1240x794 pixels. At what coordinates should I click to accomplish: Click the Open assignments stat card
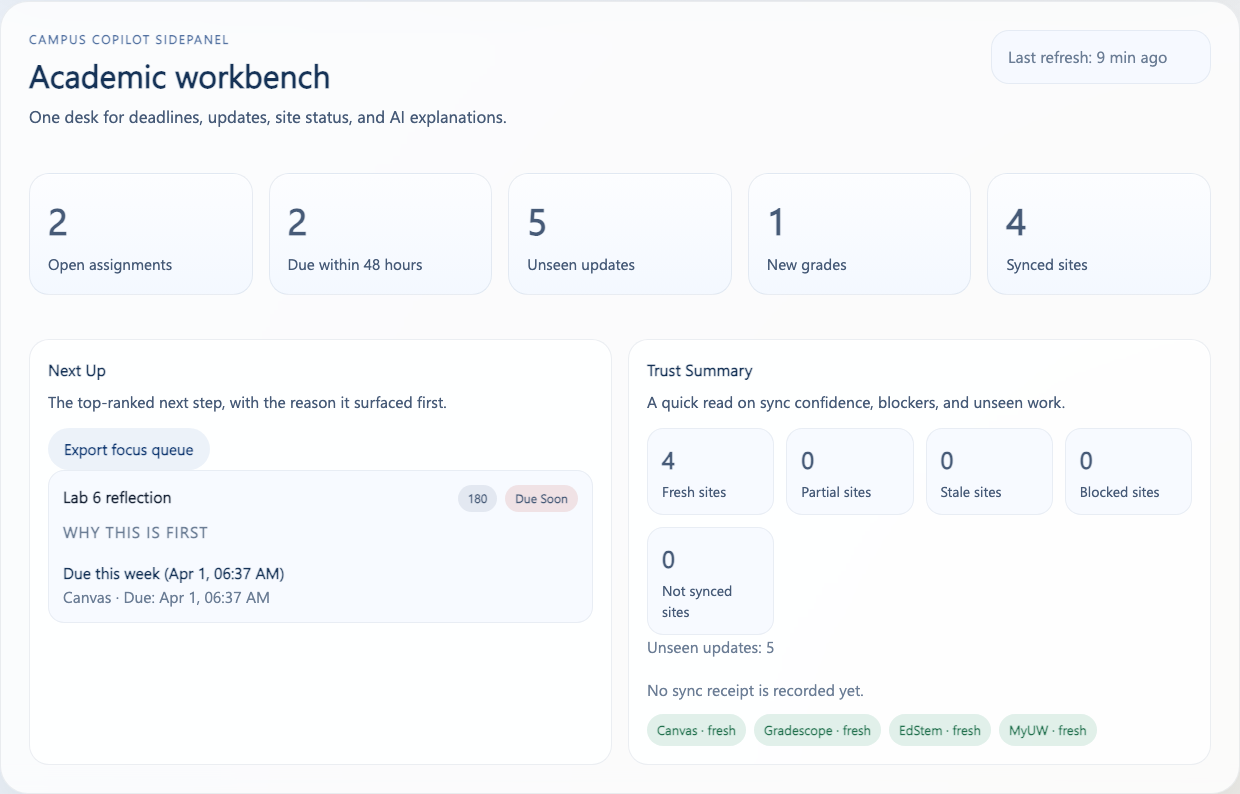(140, 233)
